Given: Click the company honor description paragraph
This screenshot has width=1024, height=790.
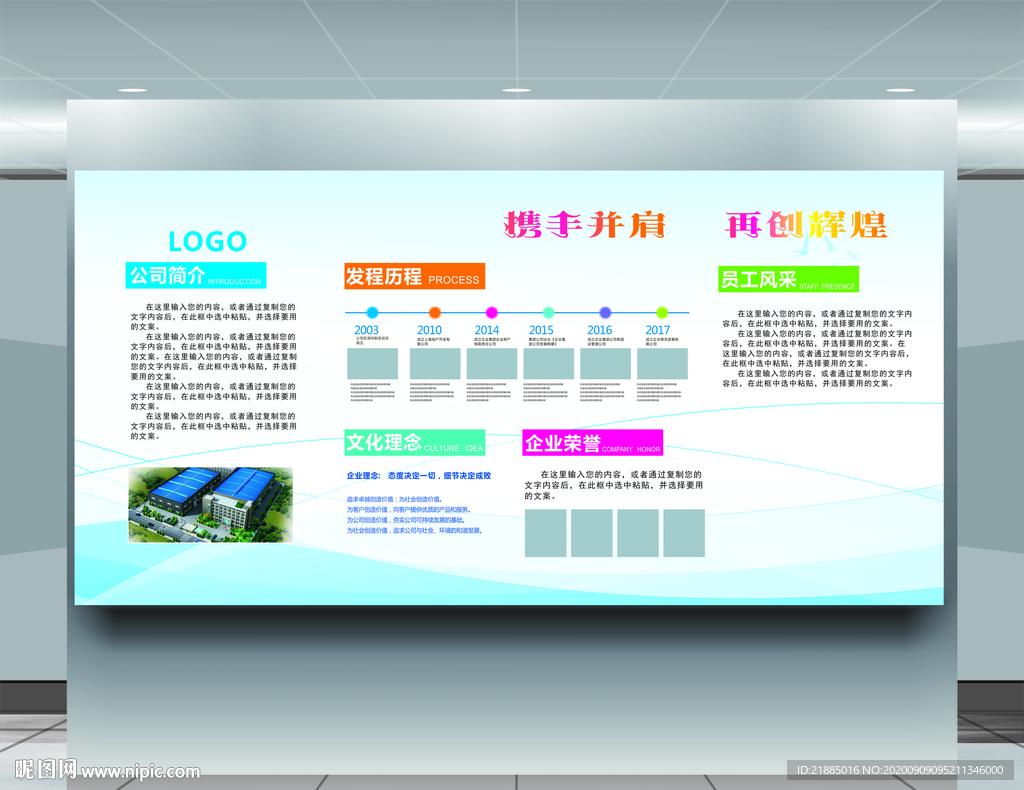Looking at the screenshot, I should [x=614, y=485].
